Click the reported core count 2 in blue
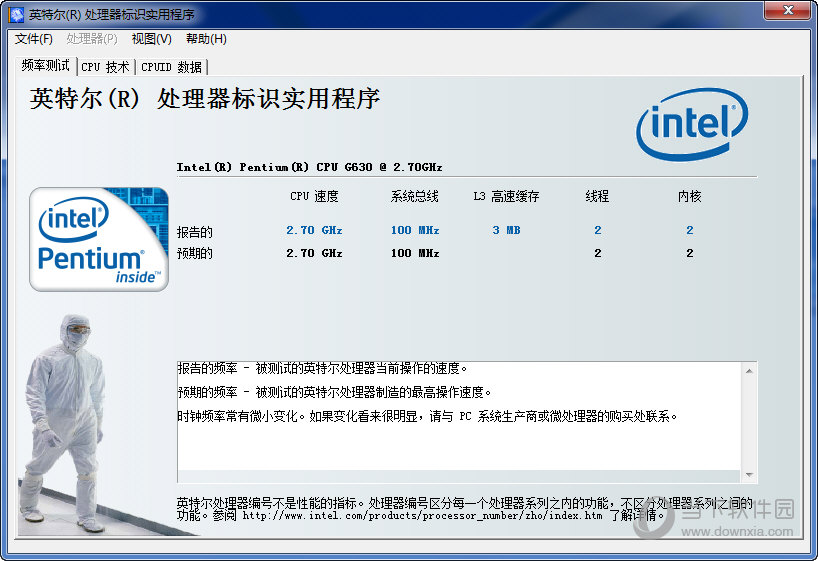This screenshot has height=561, width=818. click(690, 230)
